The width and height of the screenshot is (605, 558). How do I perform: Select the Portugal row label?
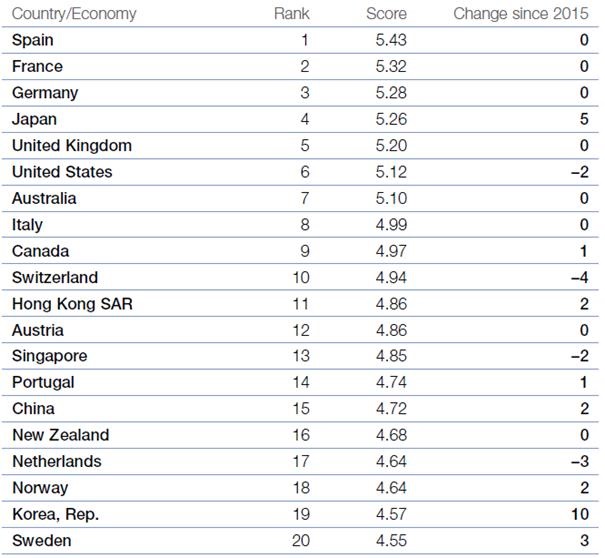click(x=43, y=383)
